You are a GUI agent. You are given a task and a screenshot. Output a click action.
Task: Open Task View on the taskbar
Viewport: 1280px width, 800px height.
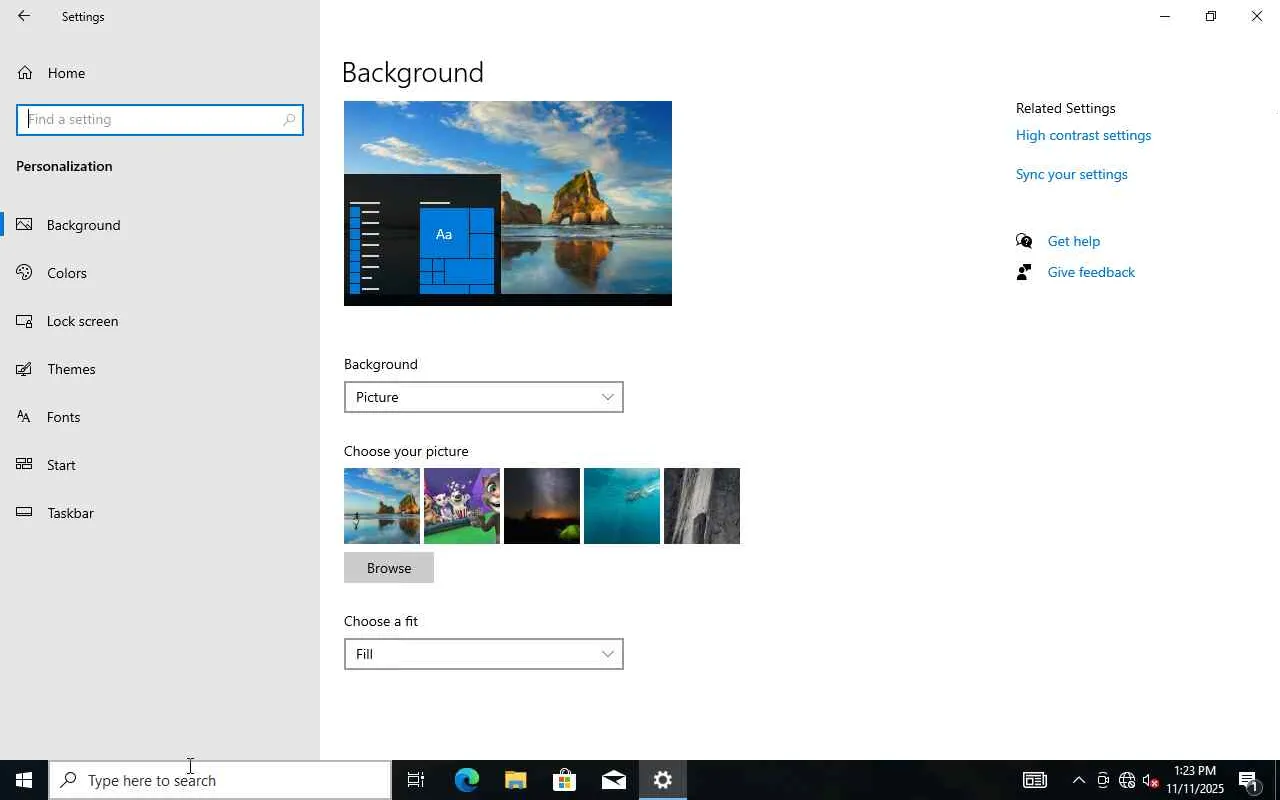point(416,780)
